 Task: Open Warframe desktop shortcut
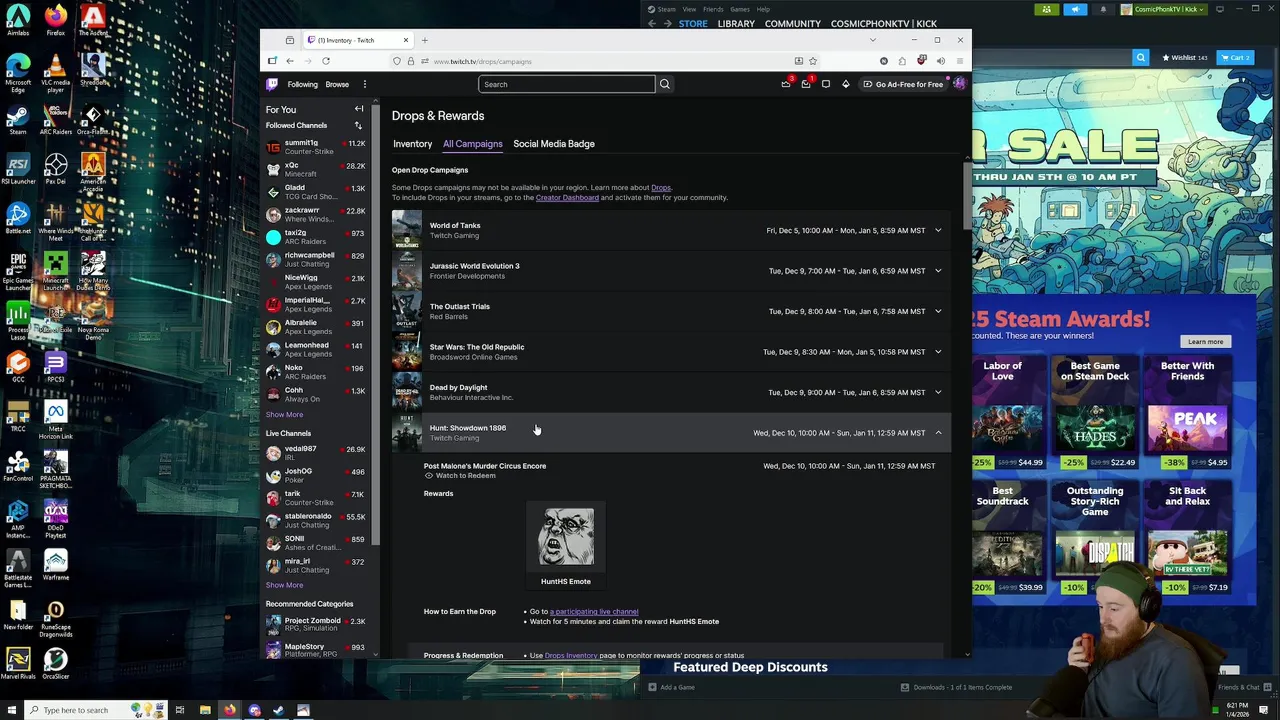[x=56, y=566]
